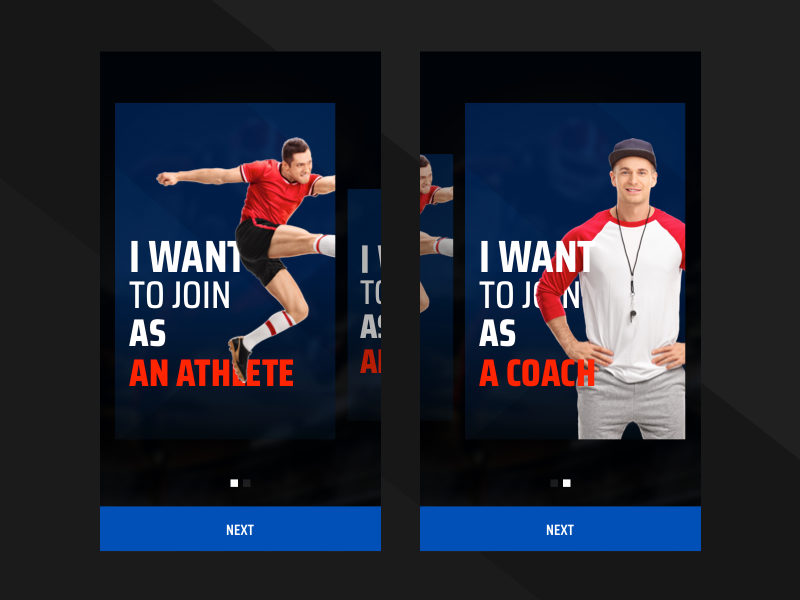Click the coach's gray sweatpants
The image size is (800, 600).
631,404
